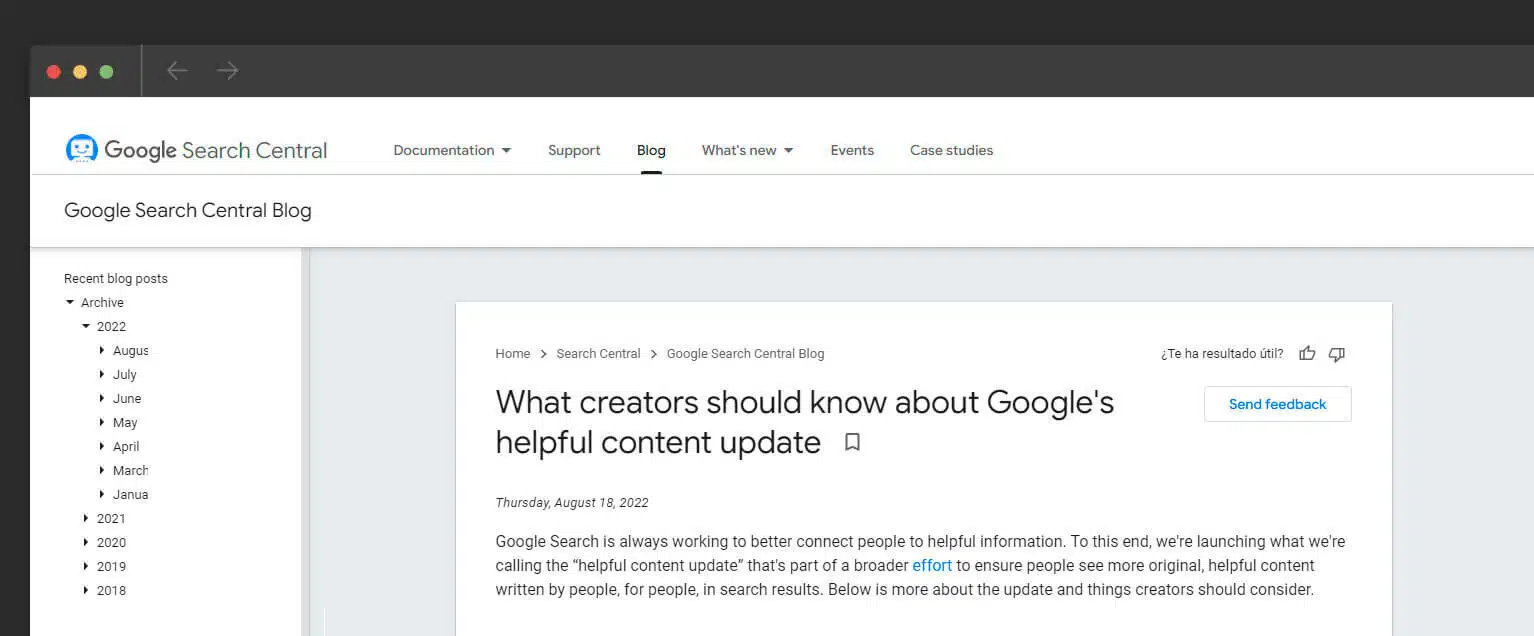The image size is (1534, 636).
Task: Click the Google Search Central robot logo
Action: pyautogui.click(x=82, y=150)
